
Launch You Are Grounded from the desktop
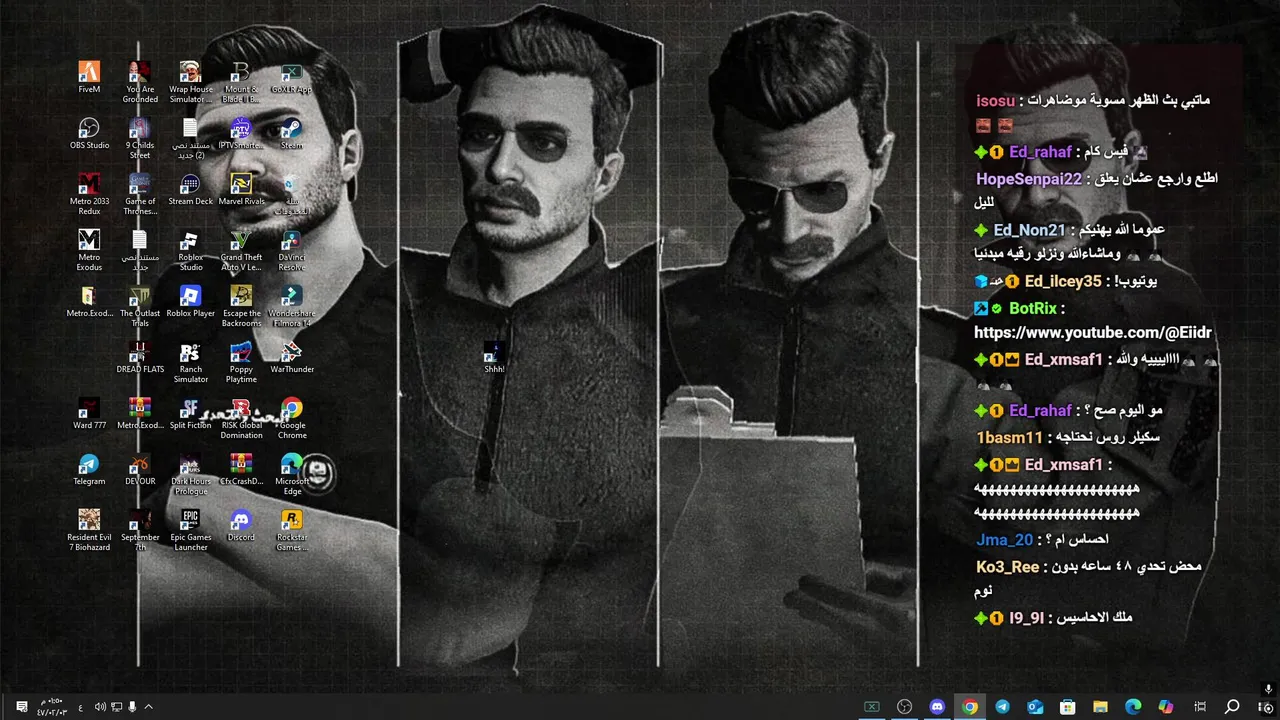140,83
